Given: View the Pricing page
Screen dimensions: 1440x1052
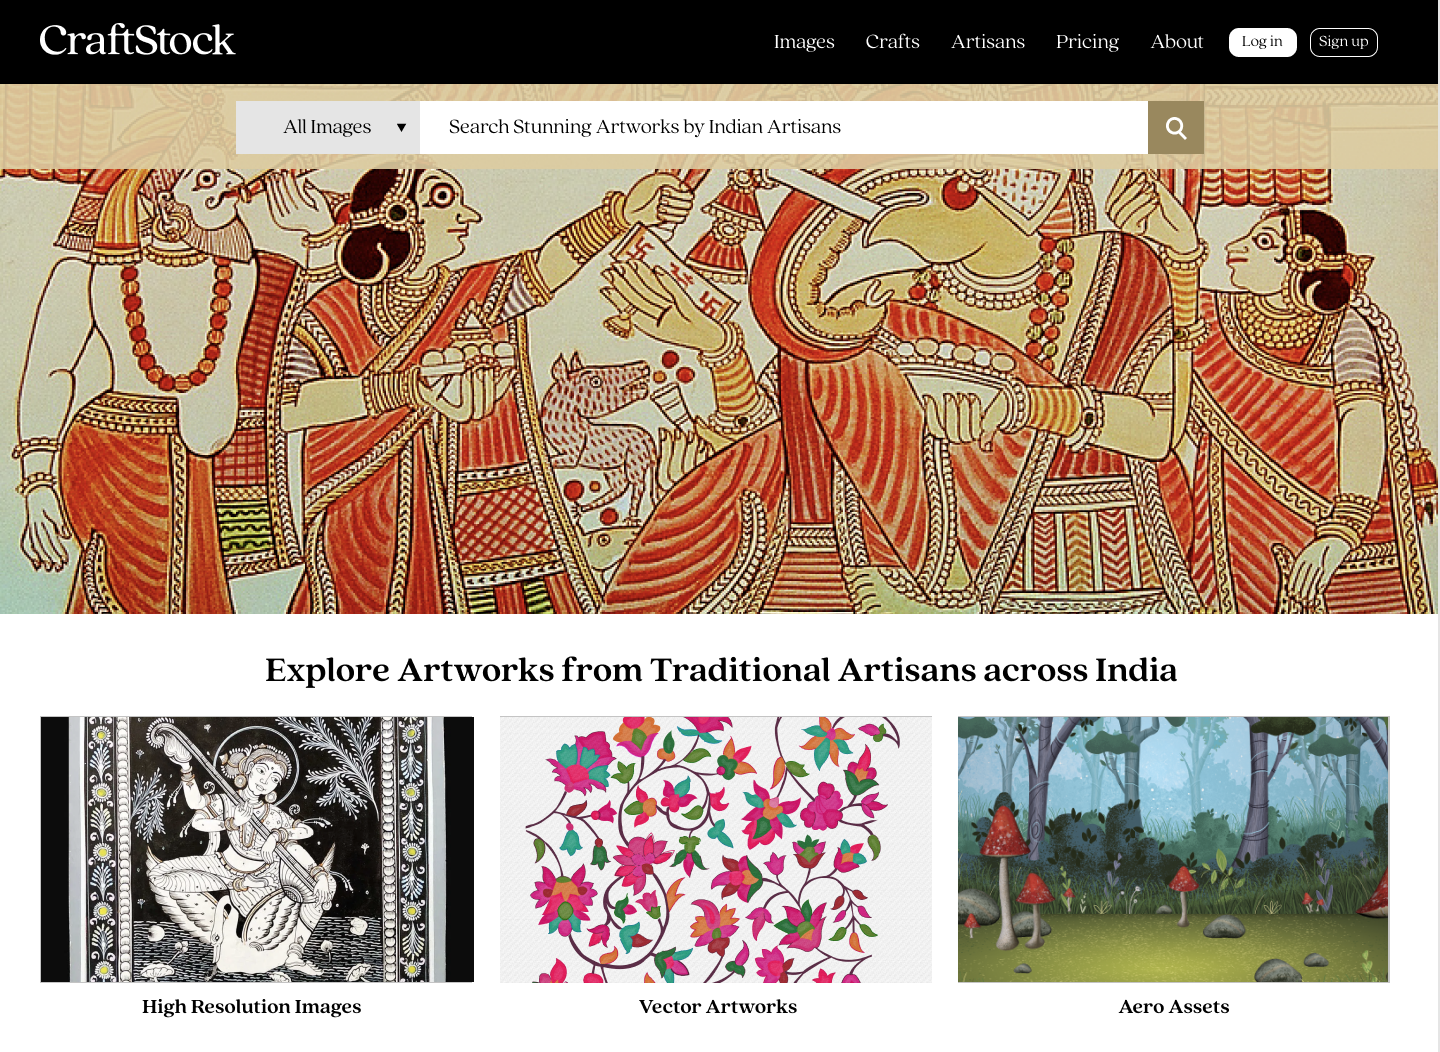Looking at the screenshot, I should (1087, 42).
